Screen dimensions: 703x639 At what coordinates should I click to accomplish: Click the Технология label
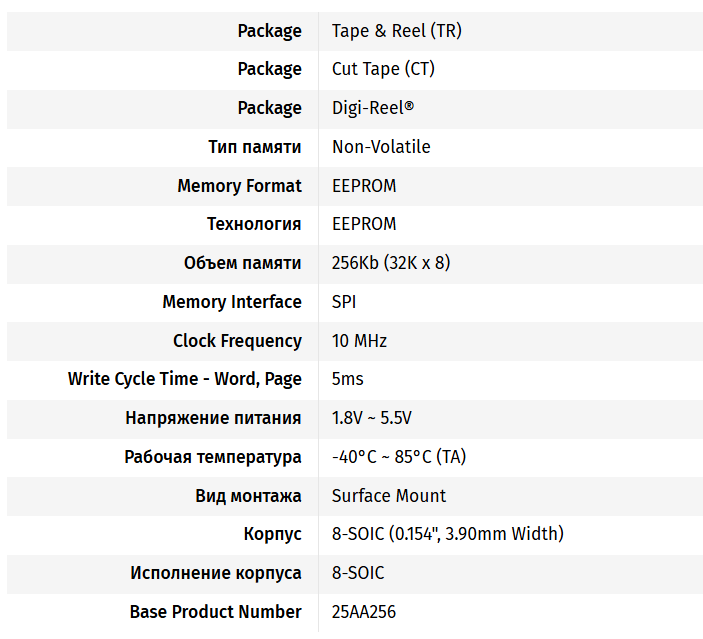[254, 224]
